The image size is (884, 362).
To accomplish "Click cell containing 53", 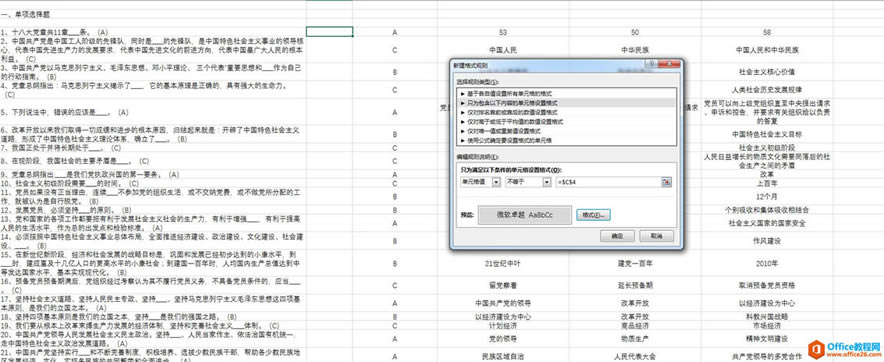I will 503,33.
